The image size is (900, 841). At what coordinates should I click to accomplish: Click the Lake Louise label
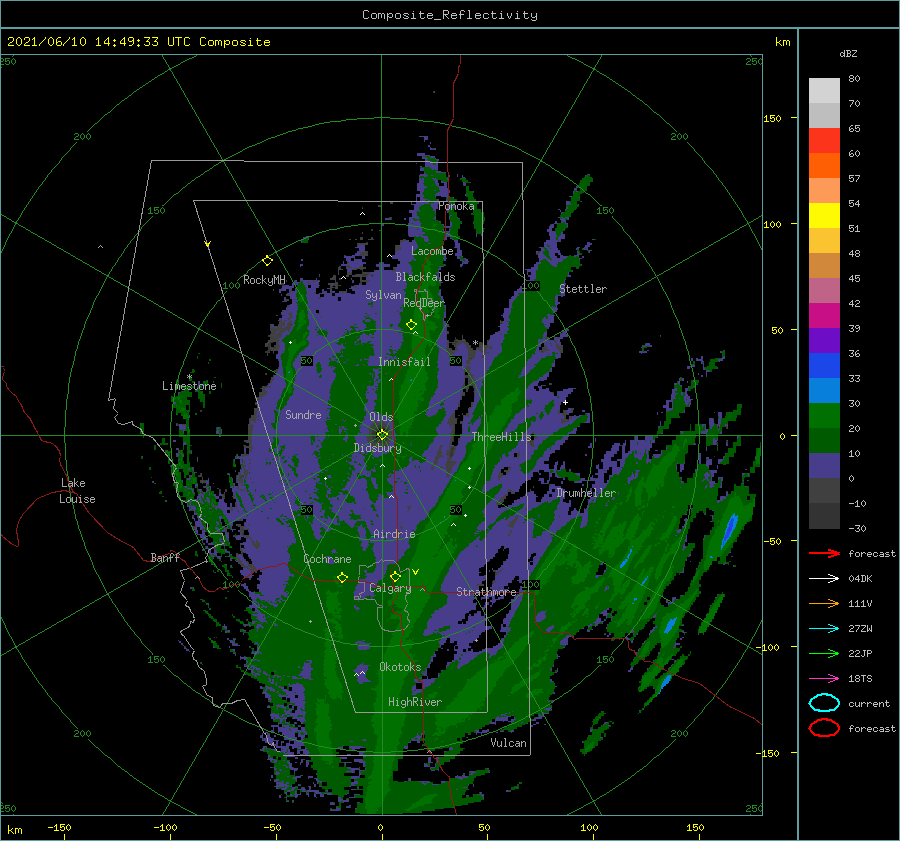[77, 491]
